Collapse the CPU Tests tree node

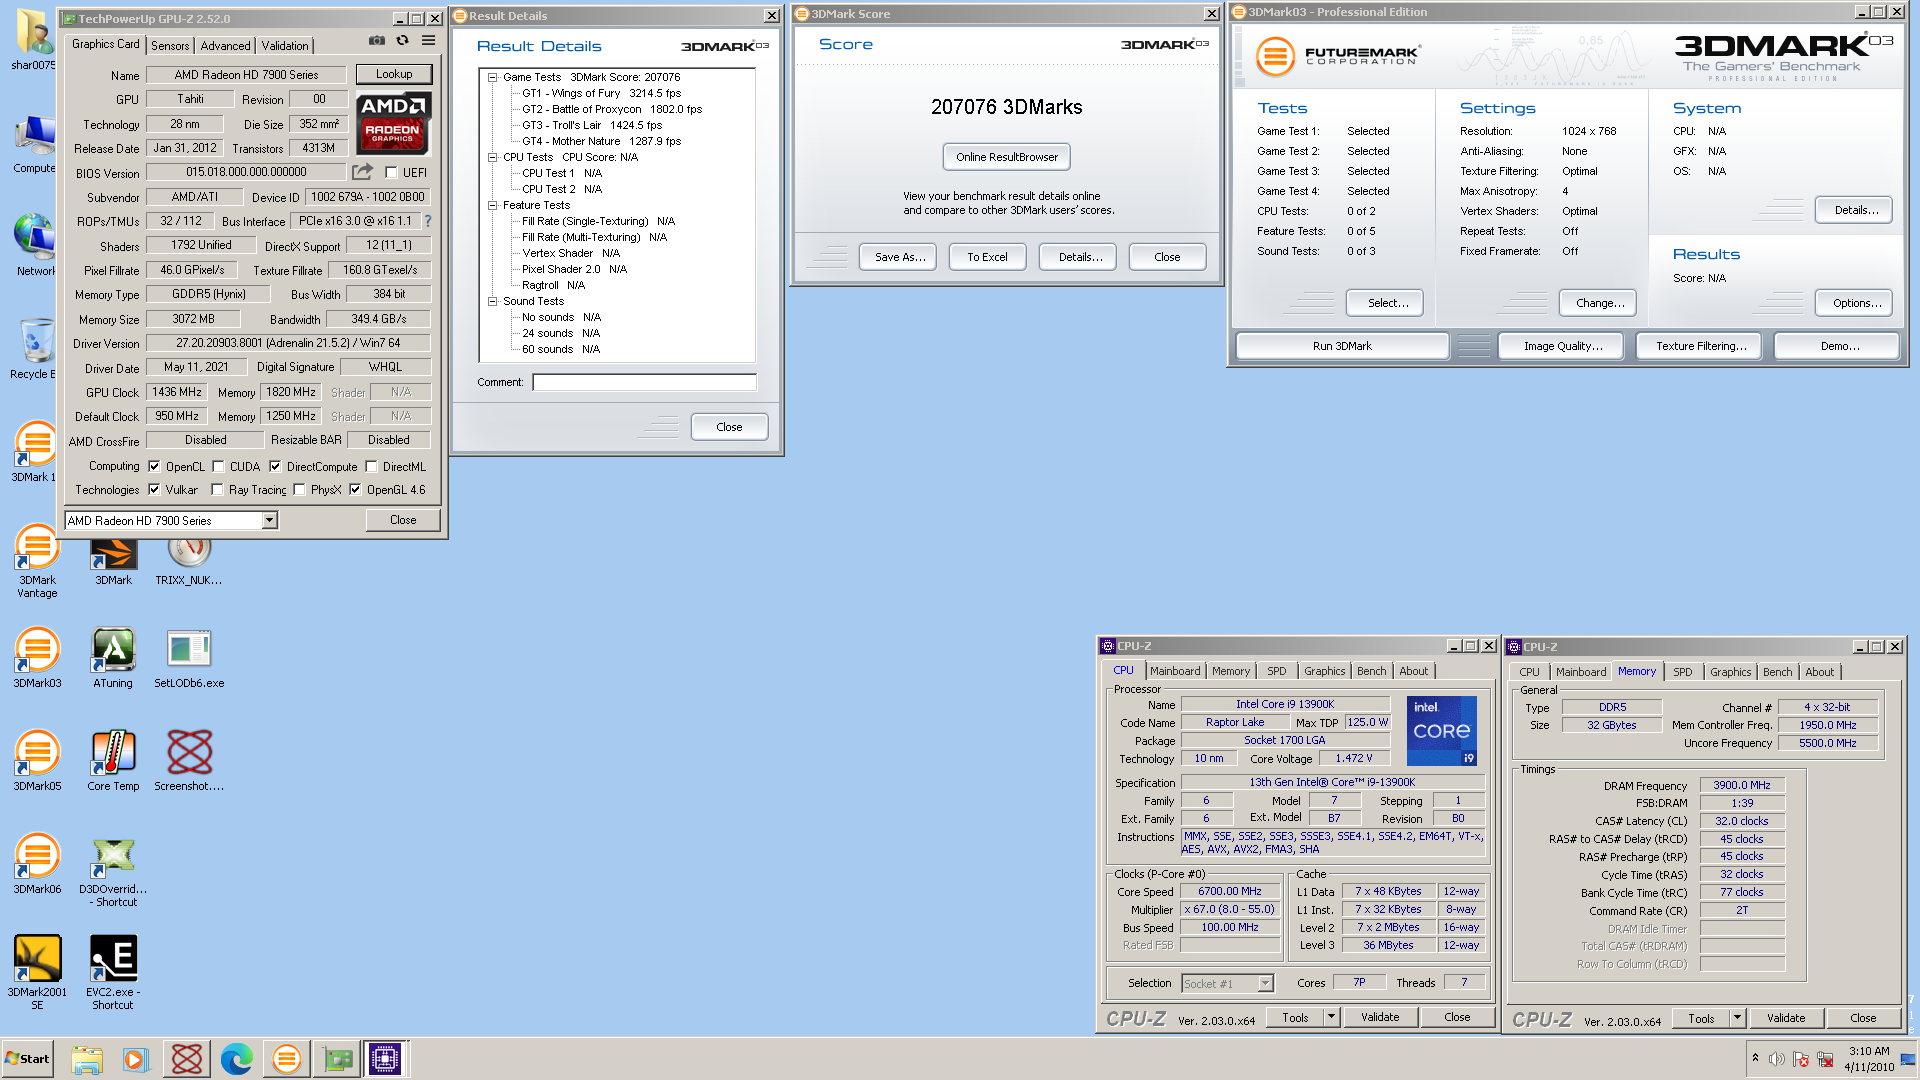pyautogui.click(x=492, y=157)
